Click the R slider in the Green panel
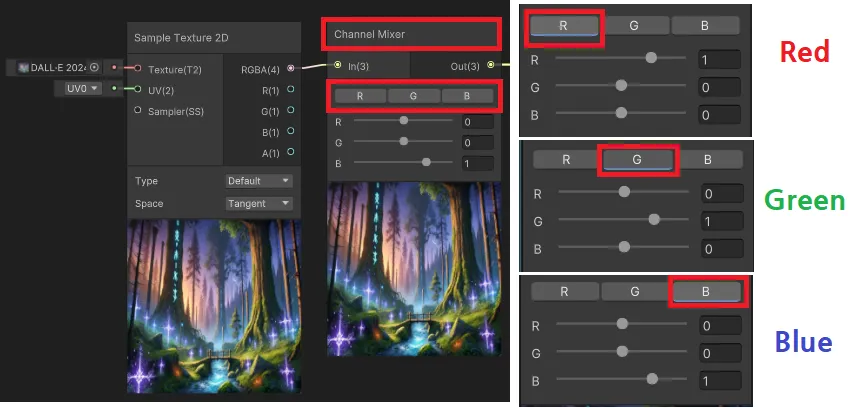The width and height of the screenshot is (856, 408). (623, 192)
